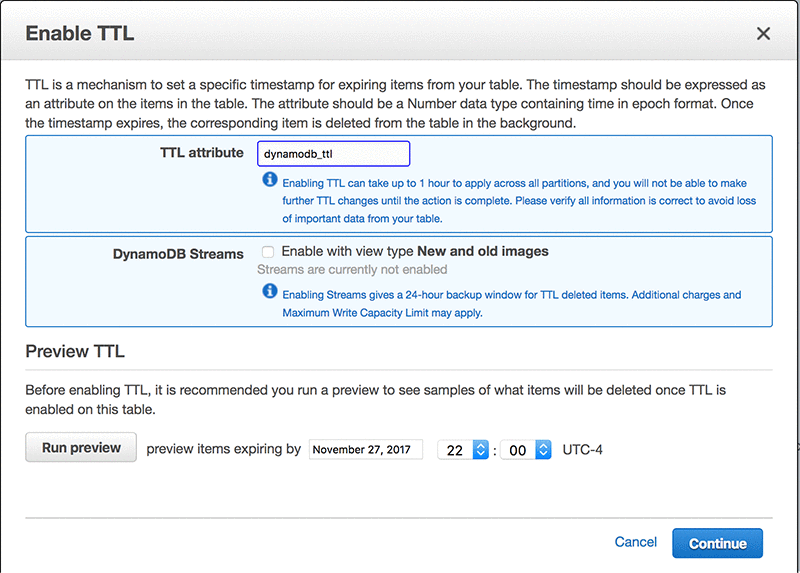This screenshot has width=800, height=573.
Task: Click the 'DynamoDB Streams' section label
Action: pyautogui.click(x=178, y=254)
